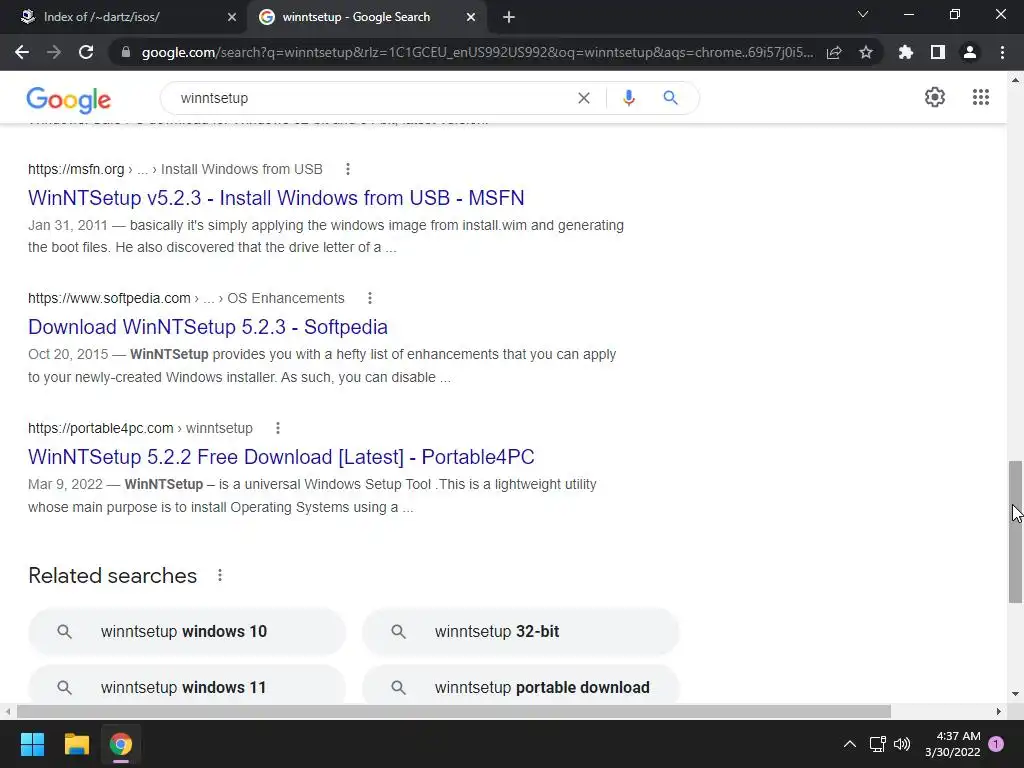1024x768 pixels.
Task: Open the Chrome profile icon
Action: [x=970, y=52]
